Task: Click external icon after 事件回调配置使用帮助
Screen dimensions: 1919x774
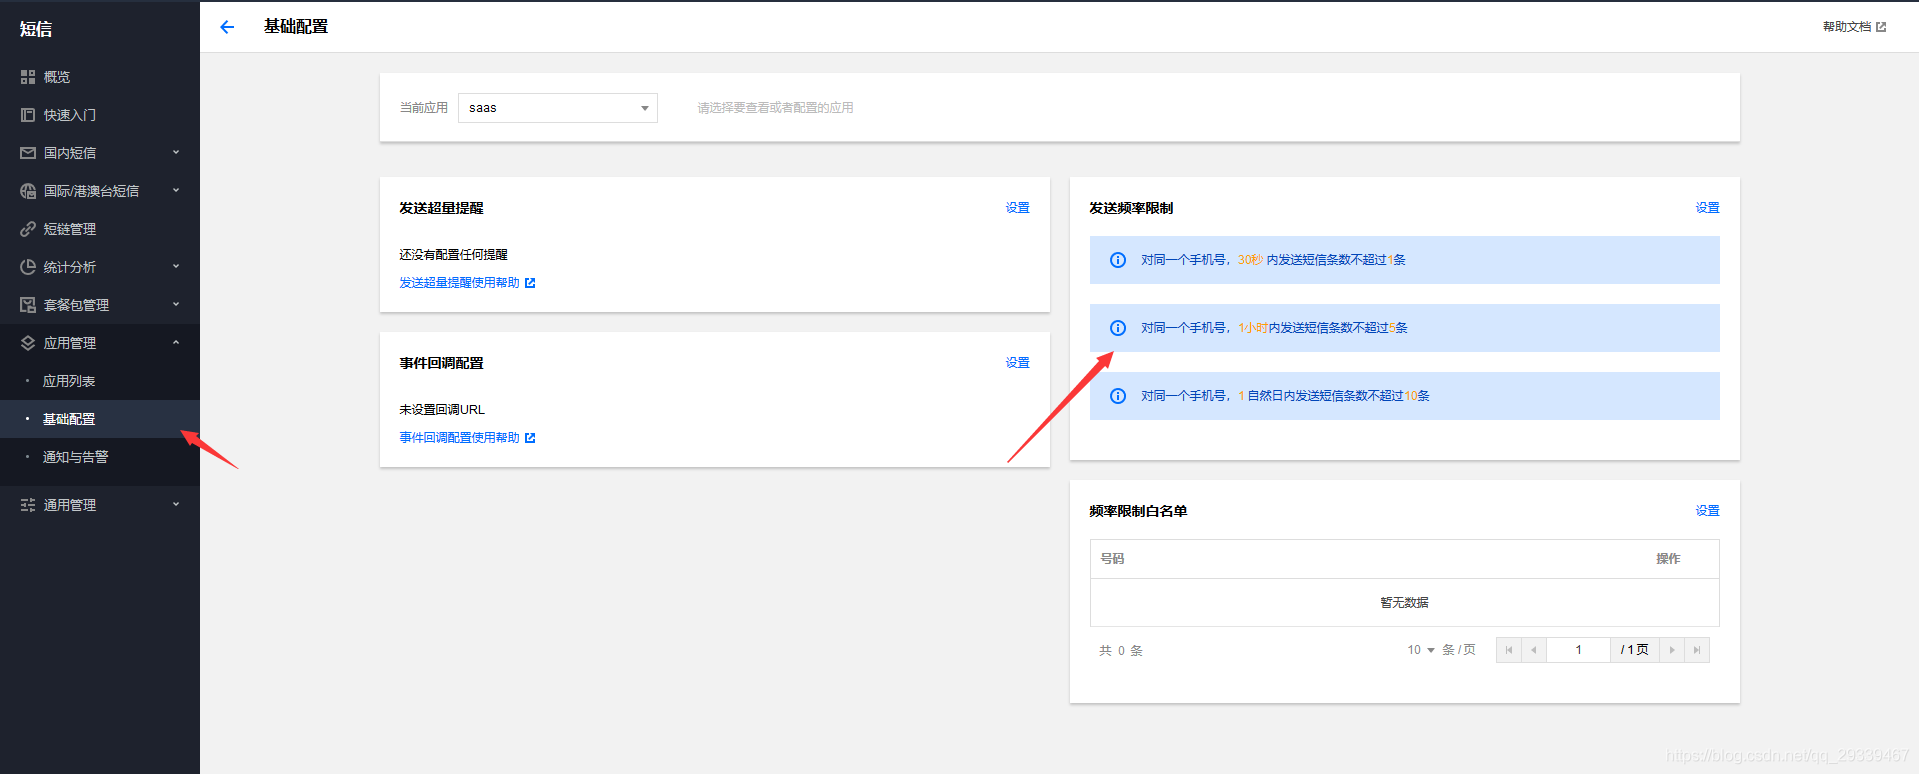Action: 530,438
